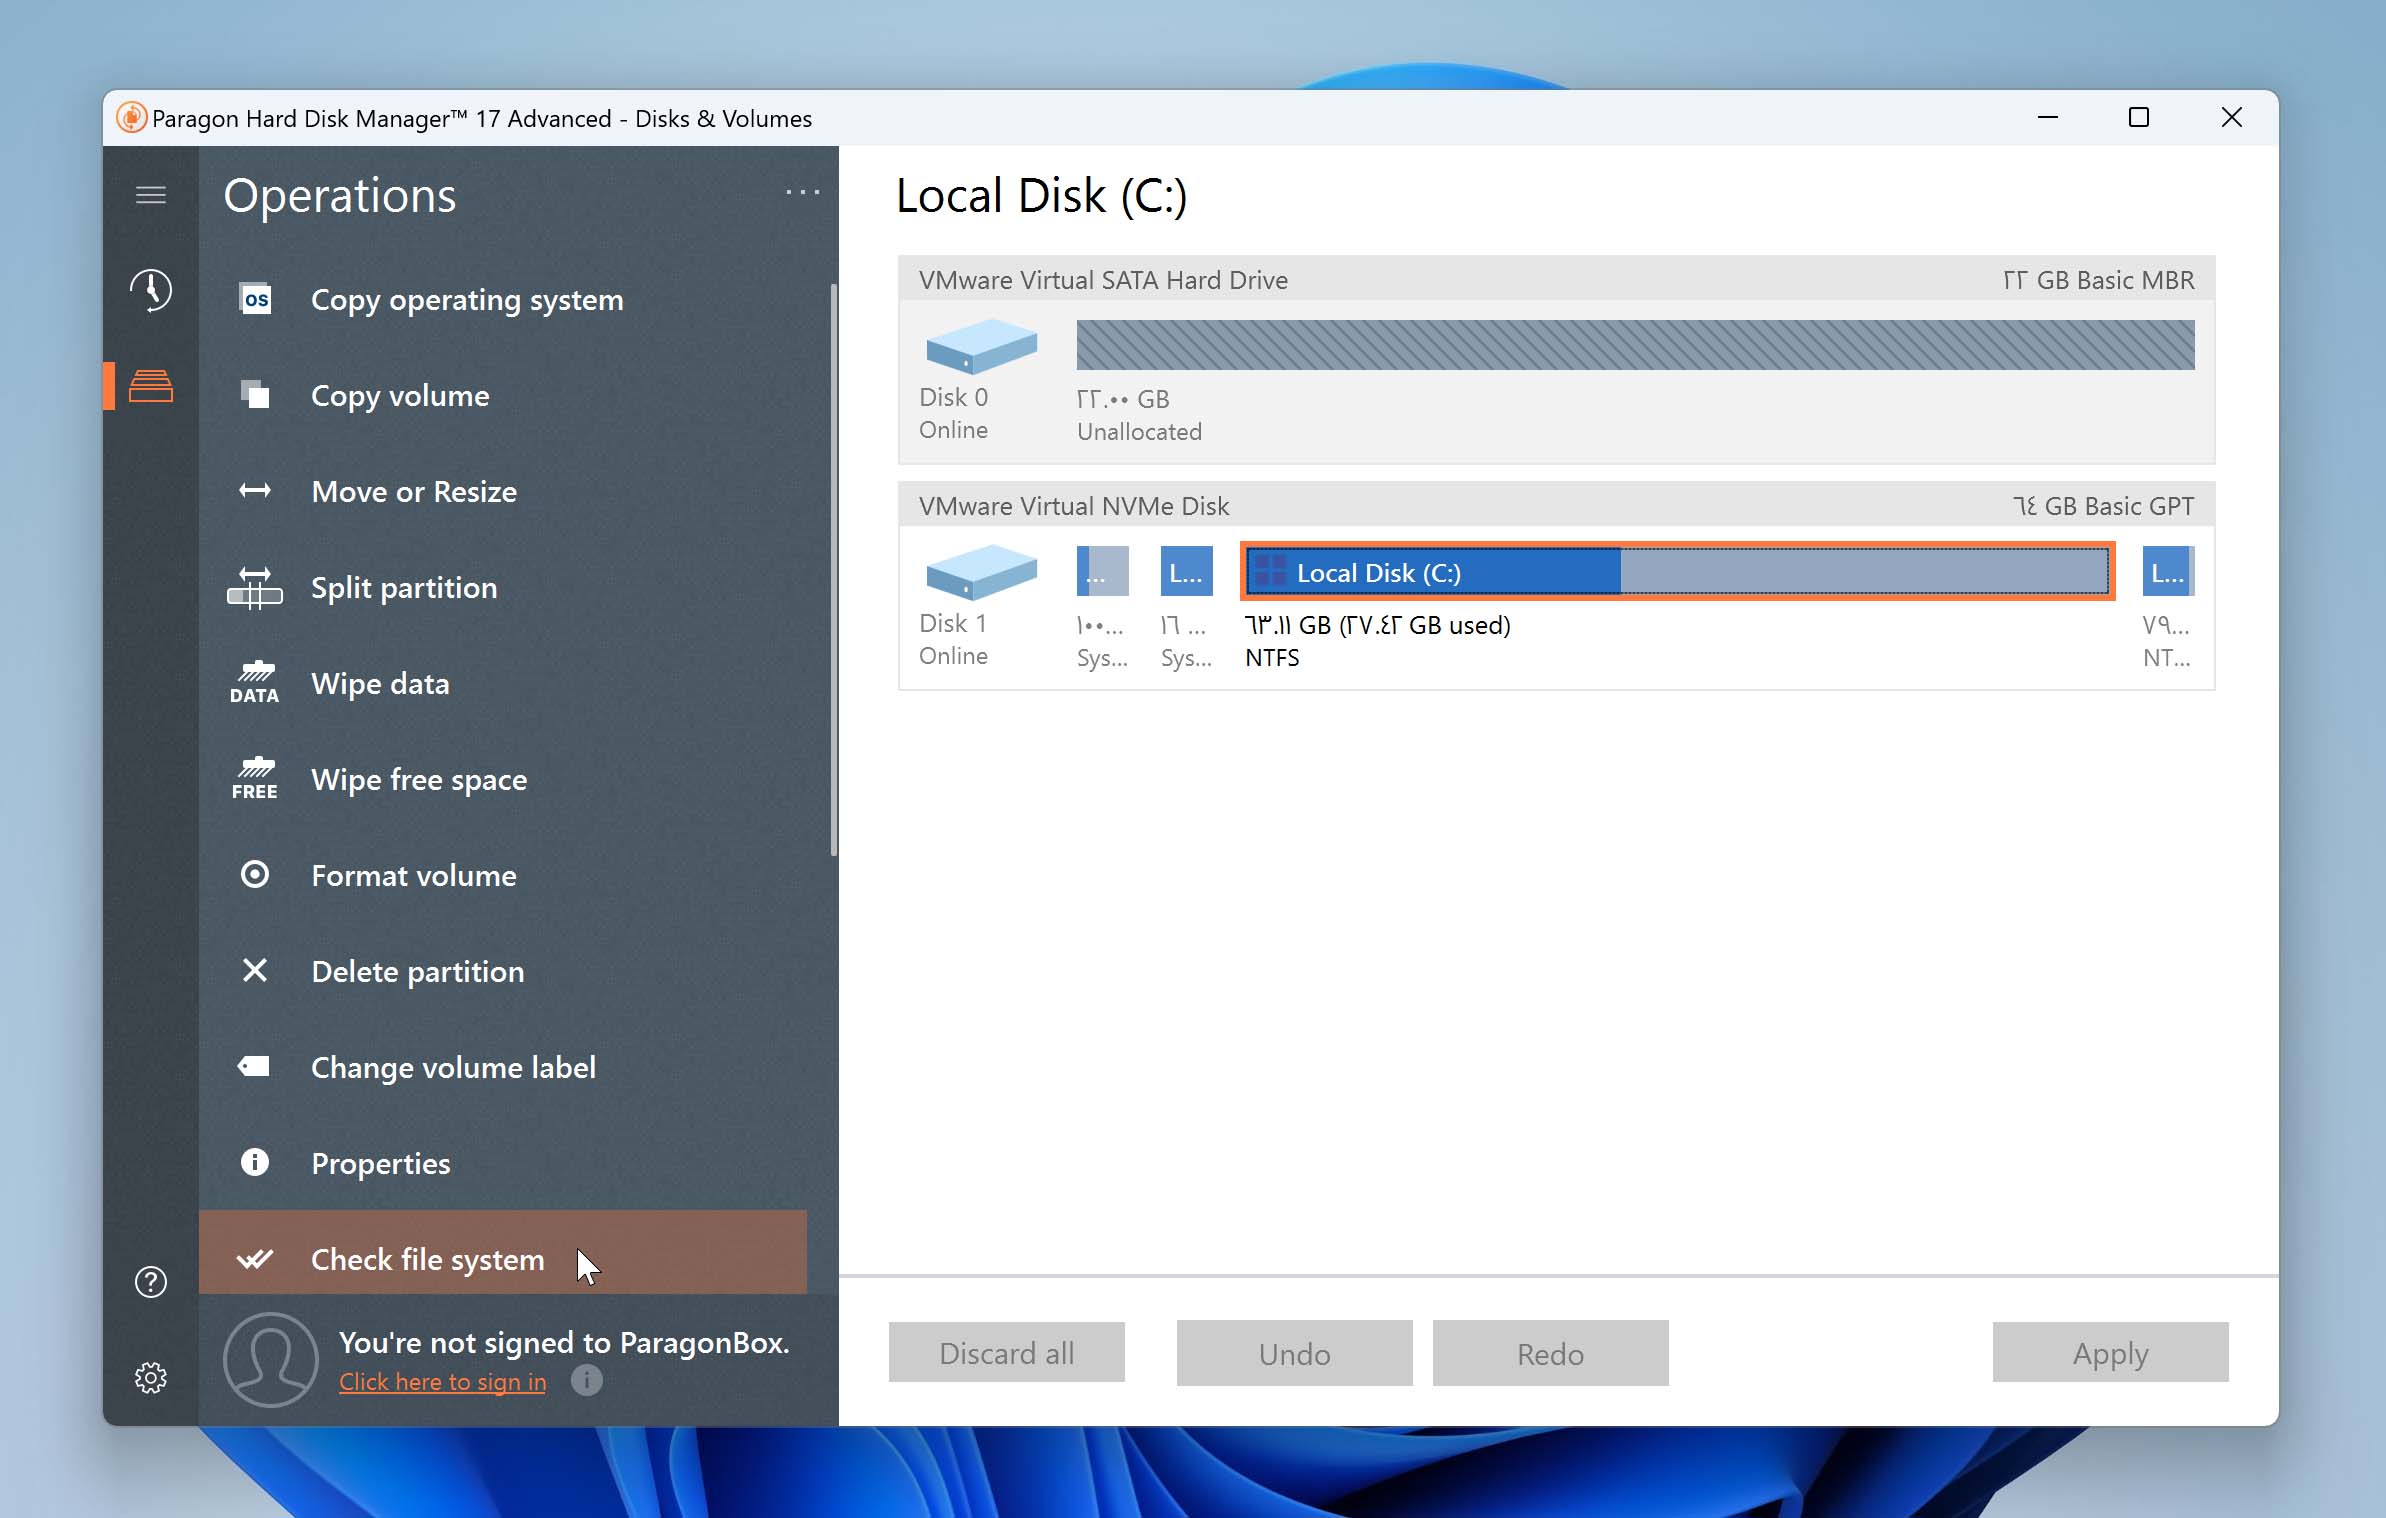Select the Local Disk (C:) partition bar

tap(1677, 572)
